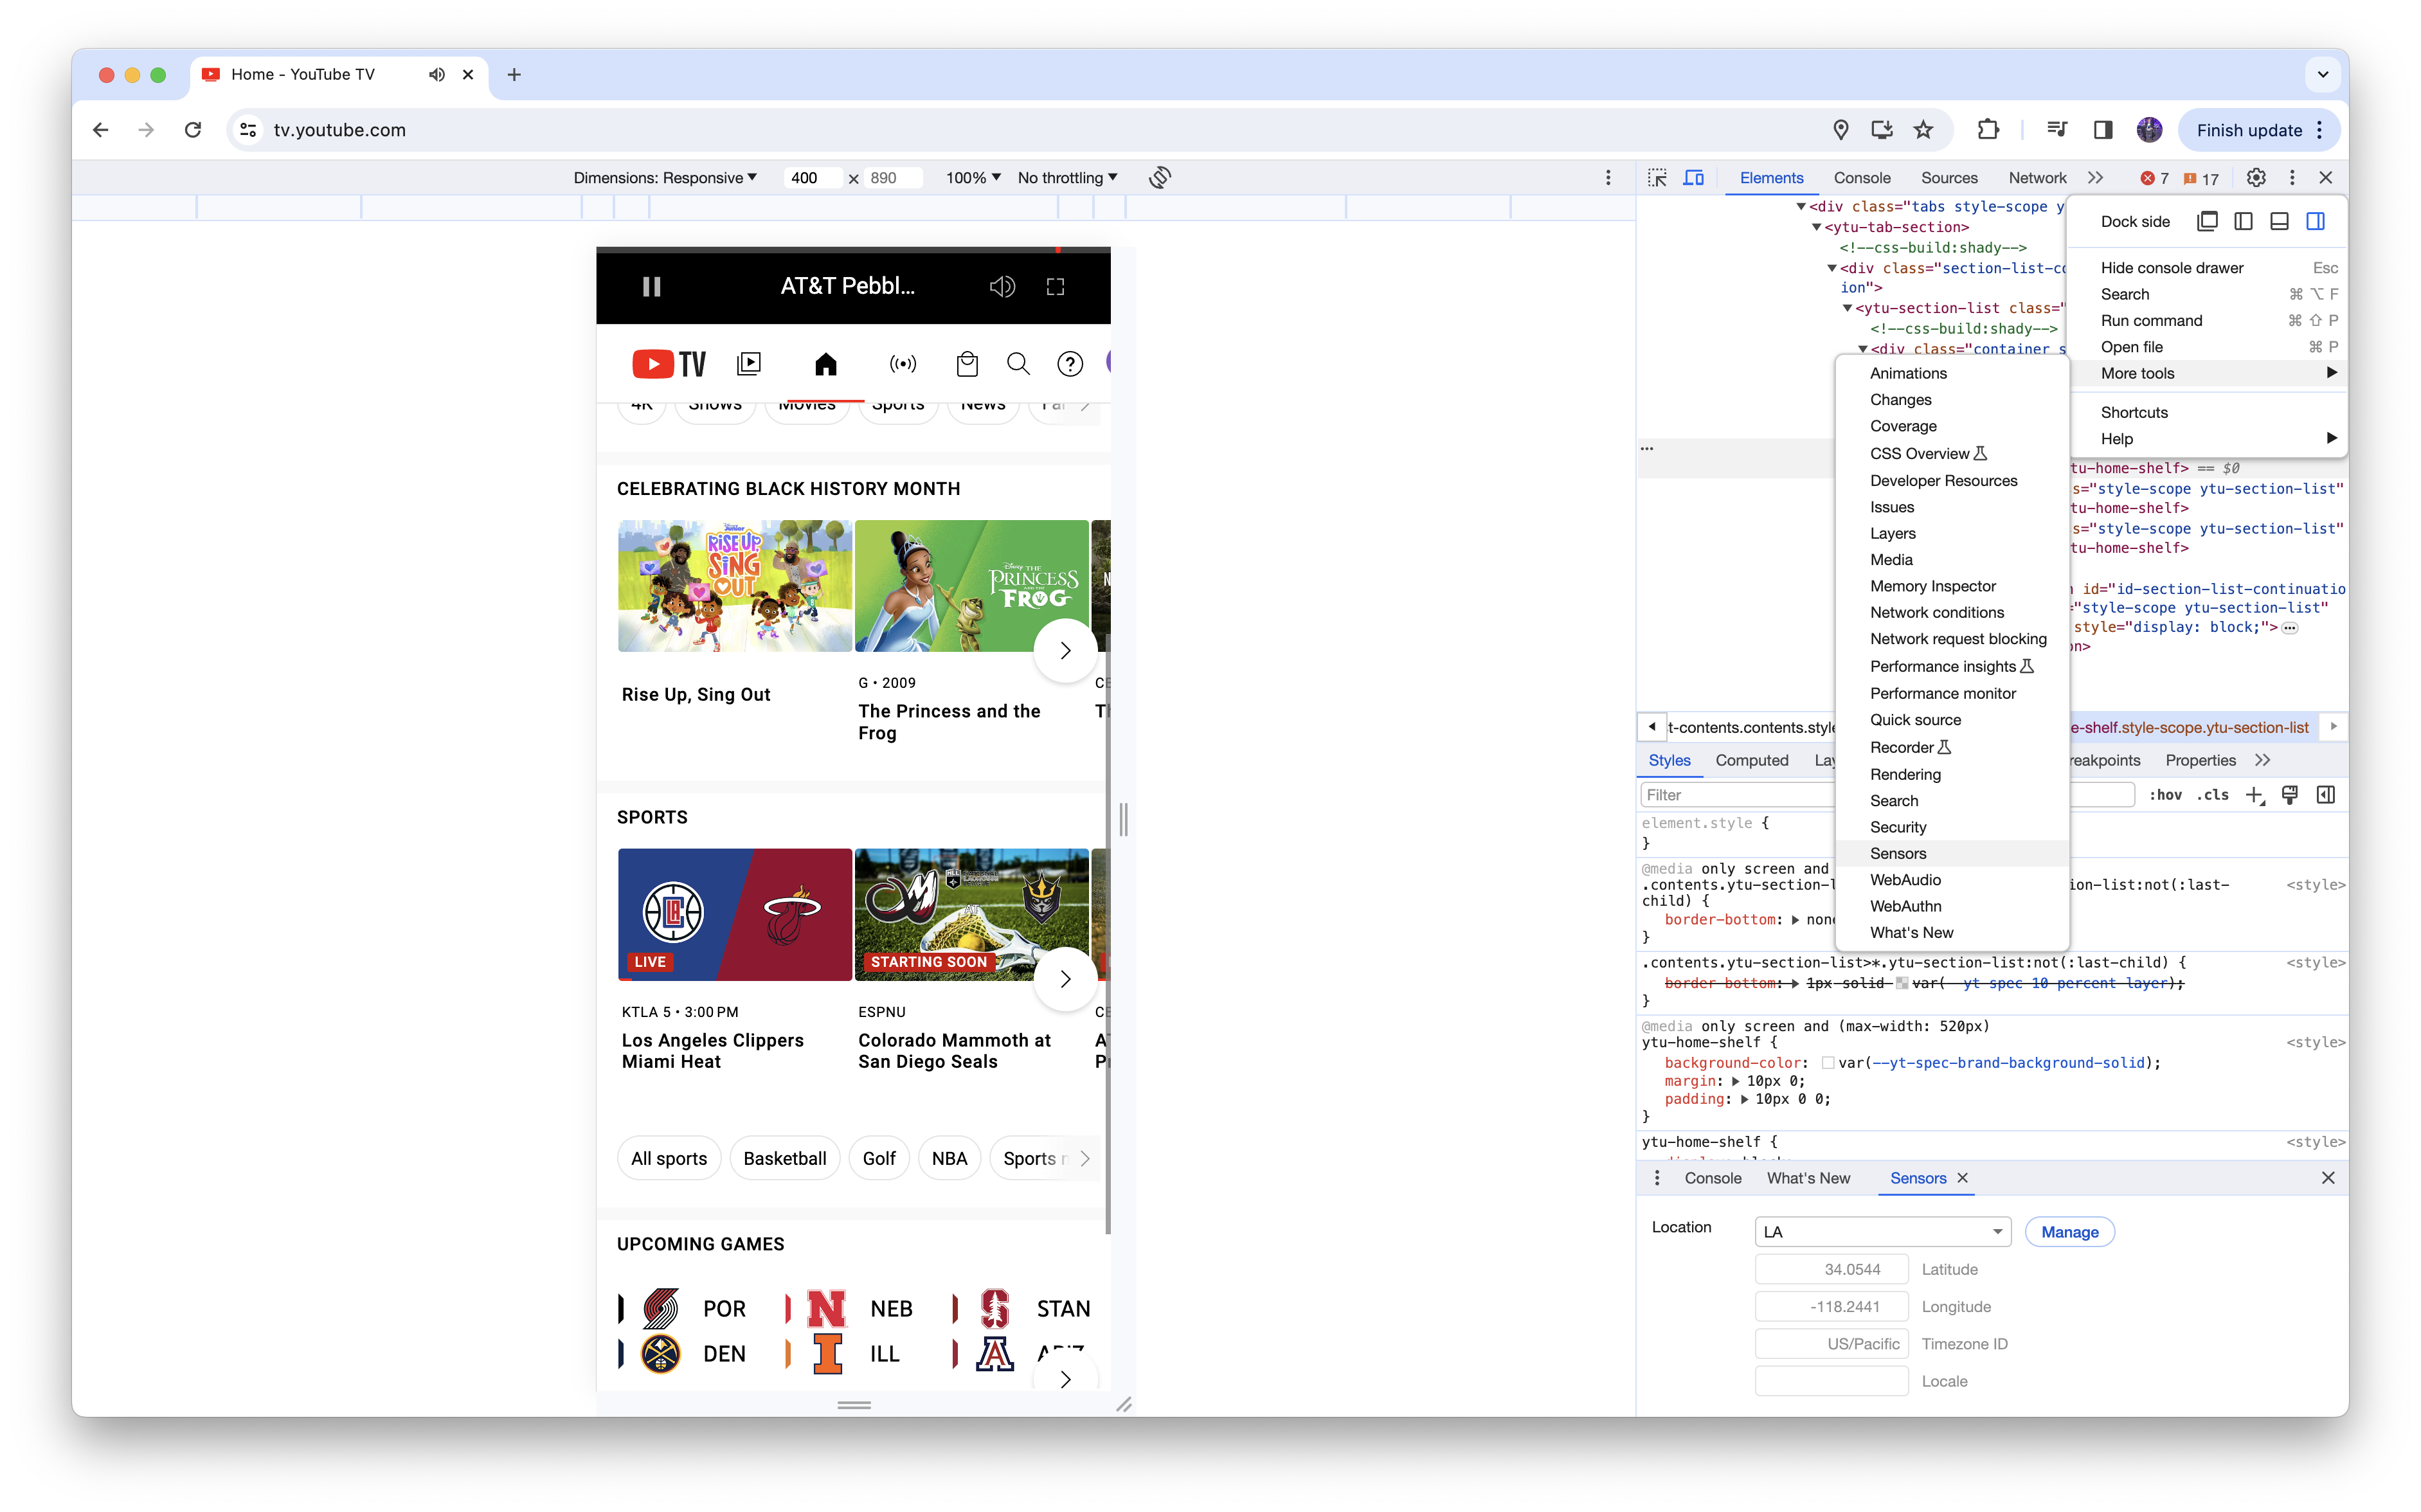Image resolution: width=2421 pixels, height=1512 pixels.
Task: Toggle .cls element classes panel
Action: point(2212,795)
